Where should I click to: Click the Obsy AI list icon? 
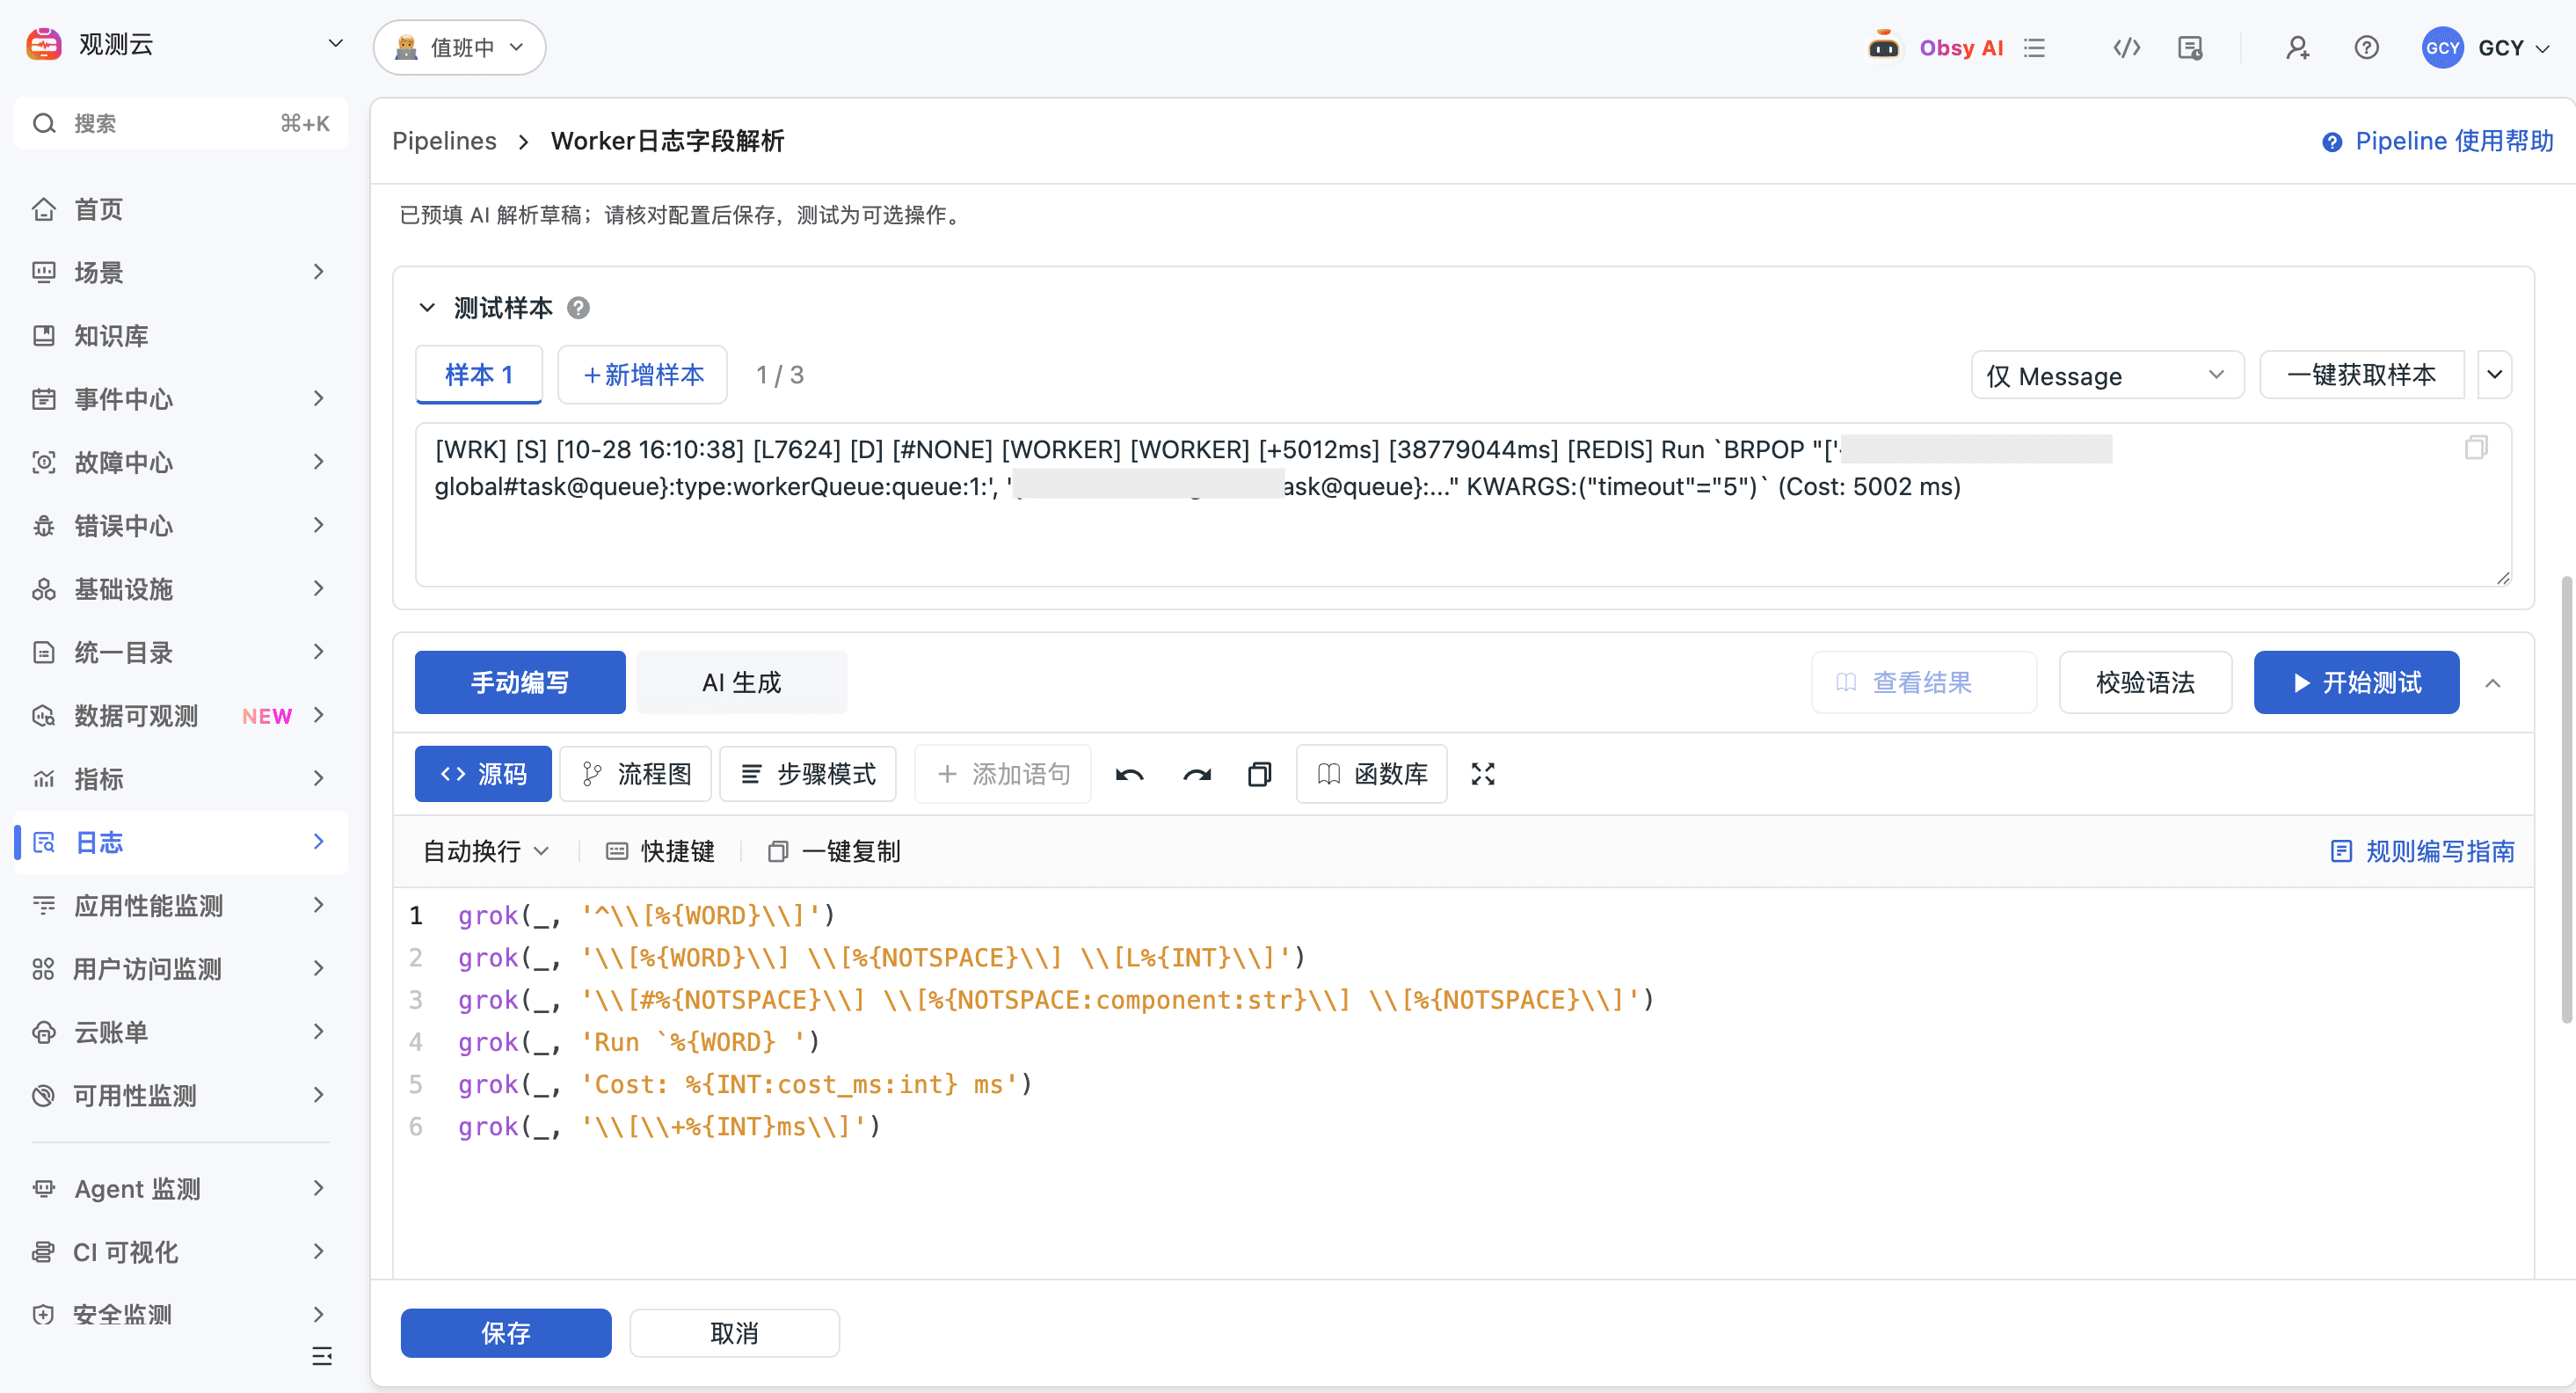click(x=2034, y=47)
